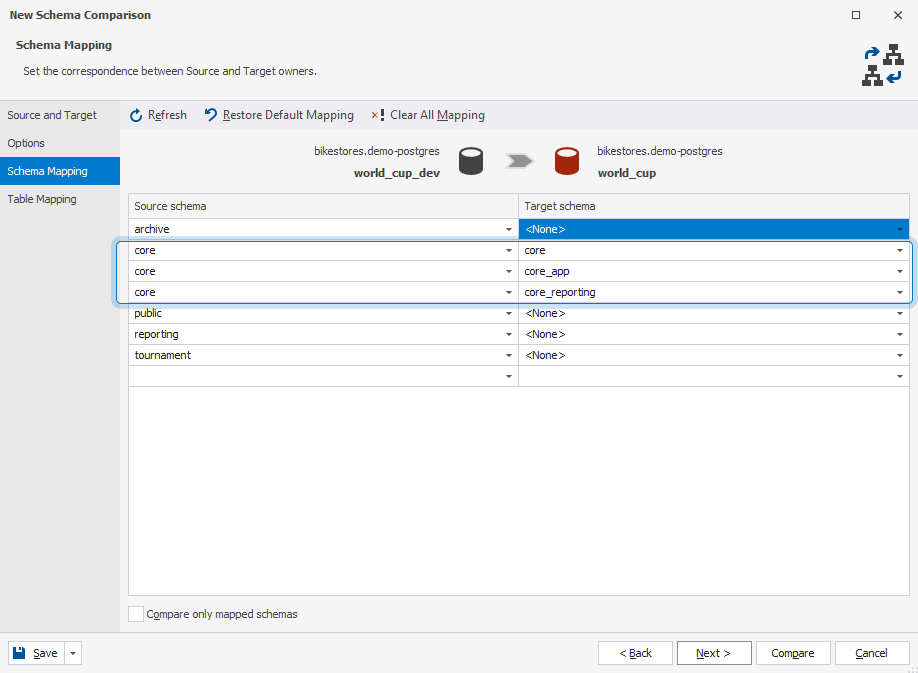Expand public source schema dropdown
The image size is (918, 673).
[509, 314]
